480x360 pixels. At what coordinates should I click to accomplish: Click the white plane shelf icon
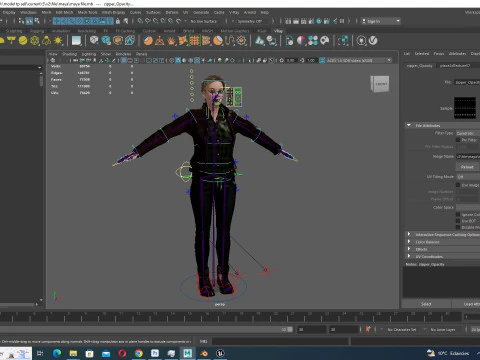point(76,41)
